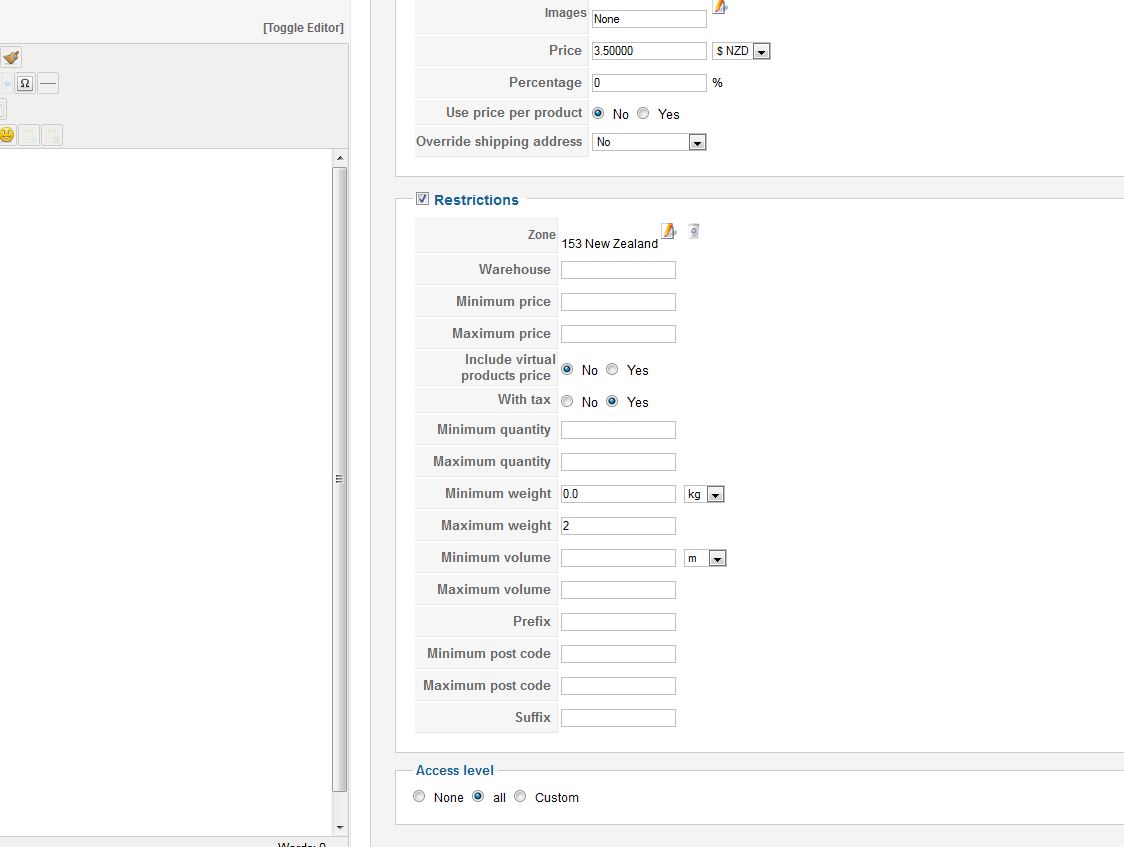Click the Maximum weight field

pos(618,525)
